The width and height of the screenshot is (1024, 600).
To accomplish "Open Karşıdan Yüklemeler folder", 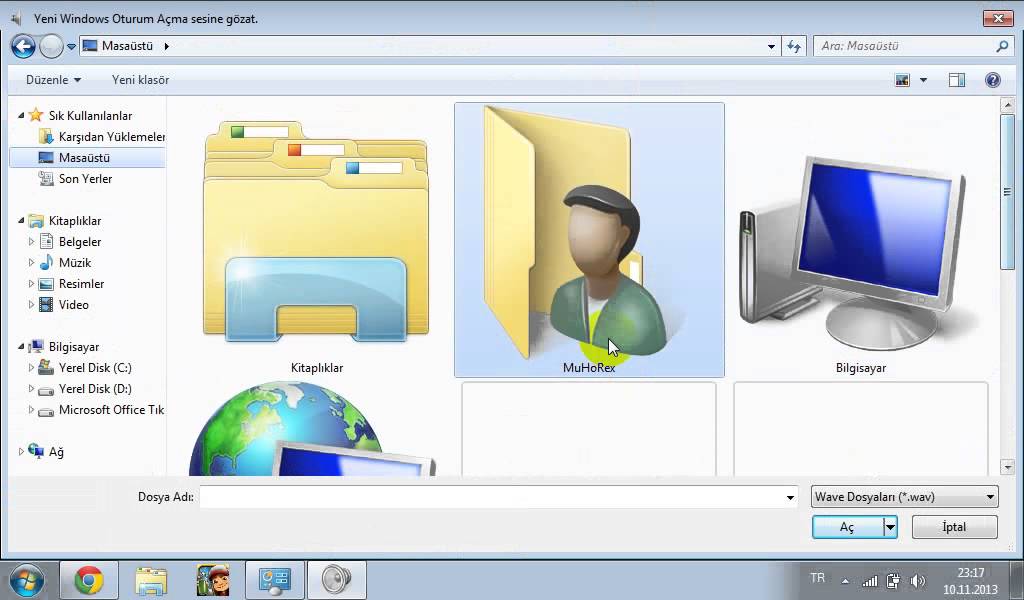I will 111,136.
